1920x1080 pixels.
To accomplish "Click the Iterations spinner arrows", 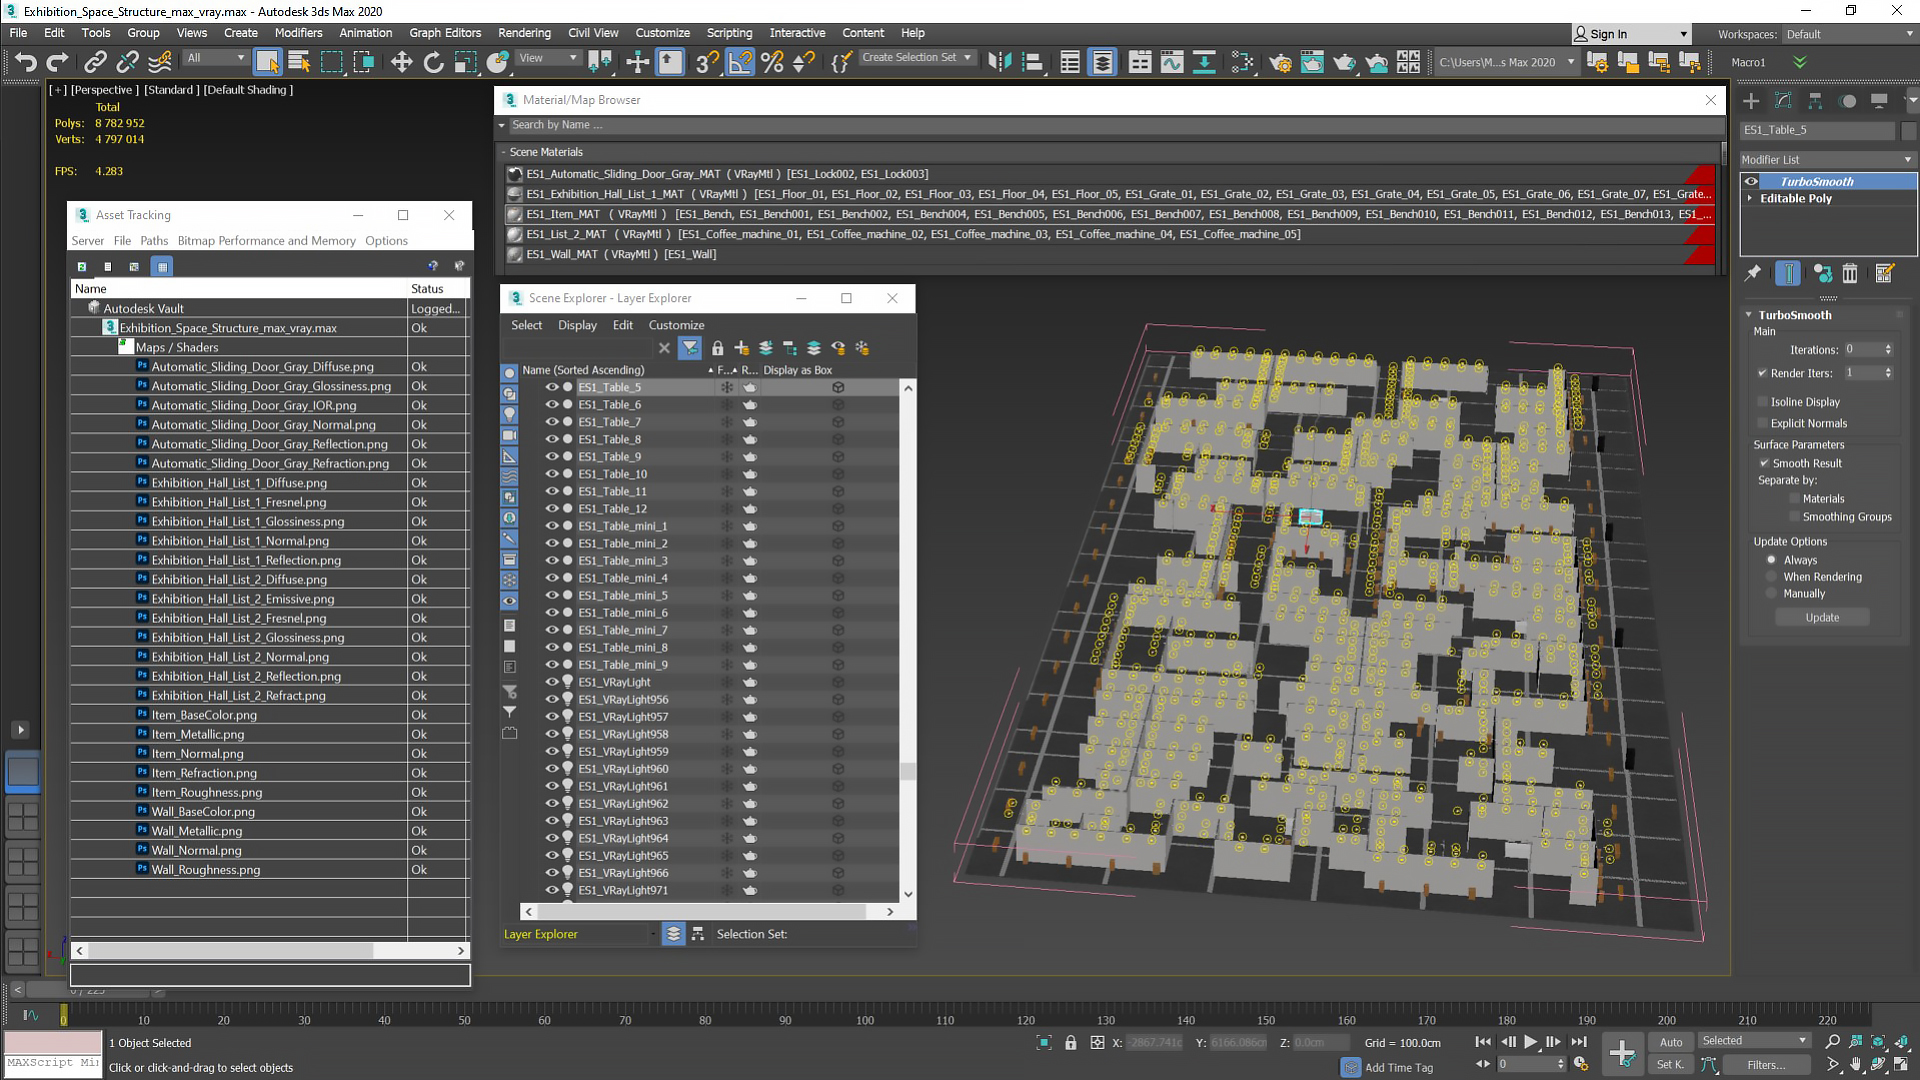I will point(1888,350).
